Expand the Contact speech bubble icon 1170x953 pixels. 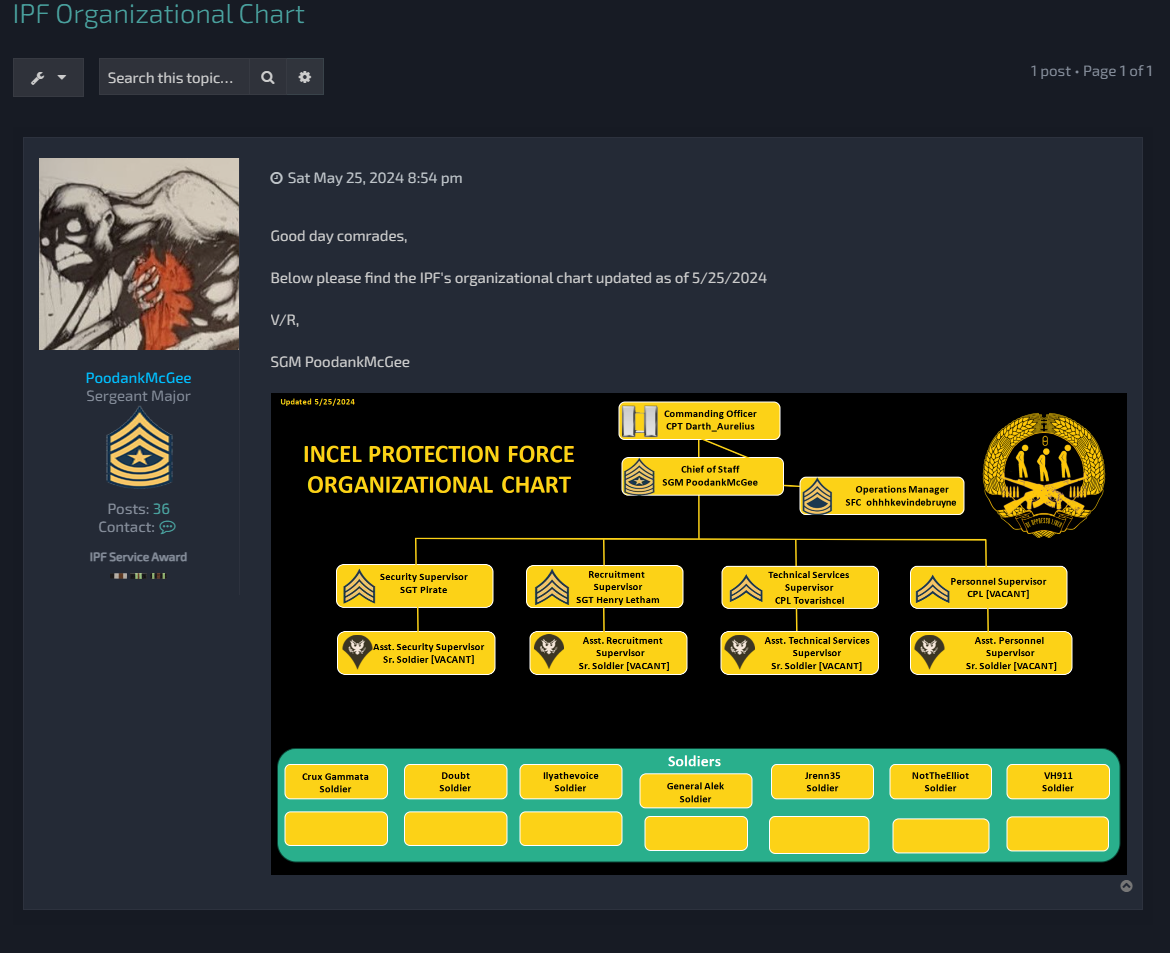(x=167, y=527)
